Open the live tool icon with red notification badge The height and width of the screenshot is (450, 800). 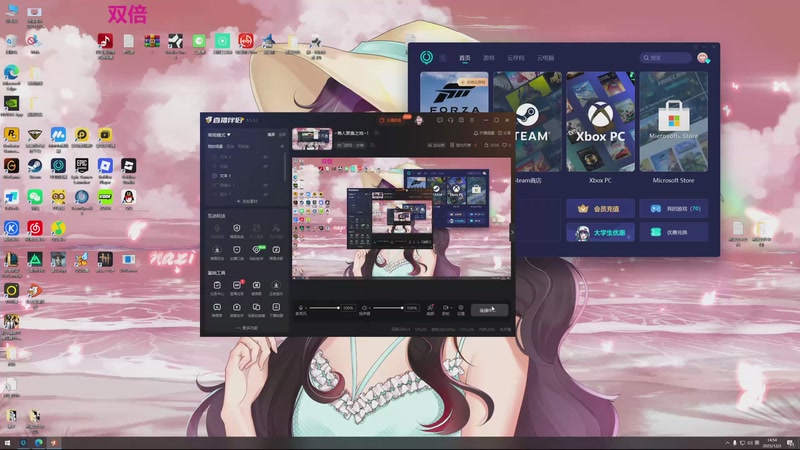tap(237, 286)
